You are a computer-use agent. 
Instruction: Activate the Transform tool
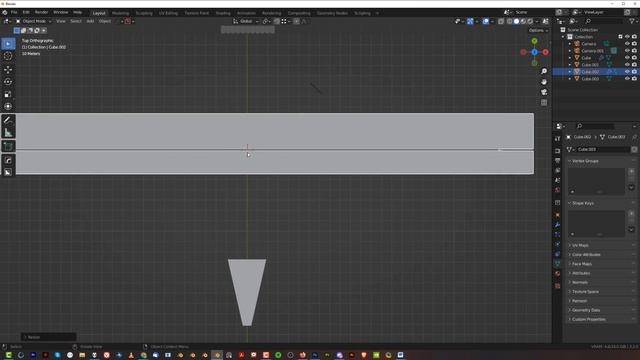click(8, 107)
